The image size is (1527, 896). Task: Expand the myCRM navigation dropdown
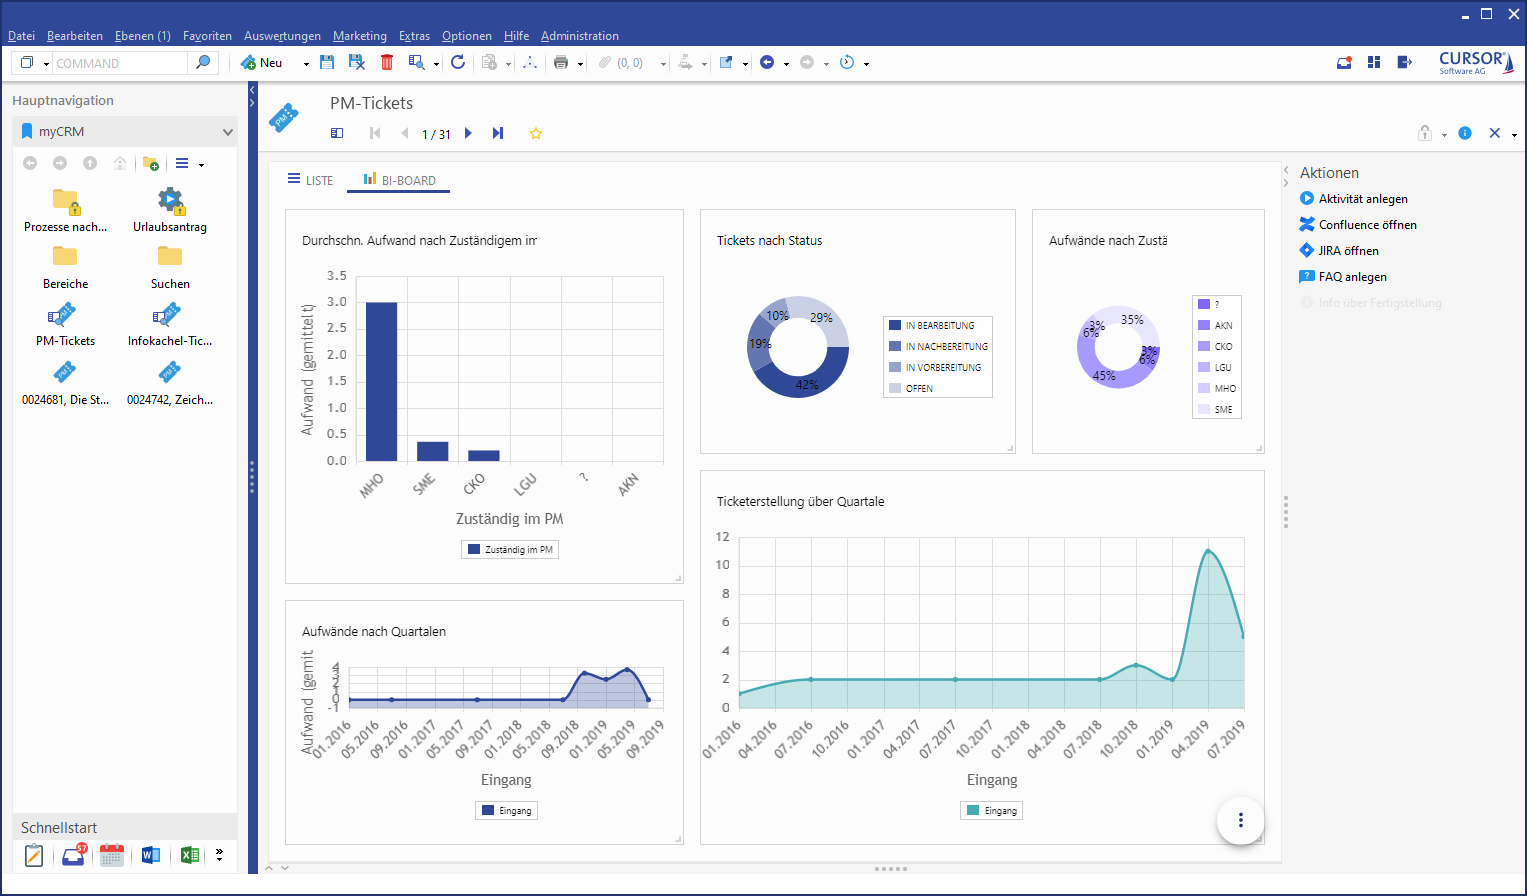pos(227,132)
